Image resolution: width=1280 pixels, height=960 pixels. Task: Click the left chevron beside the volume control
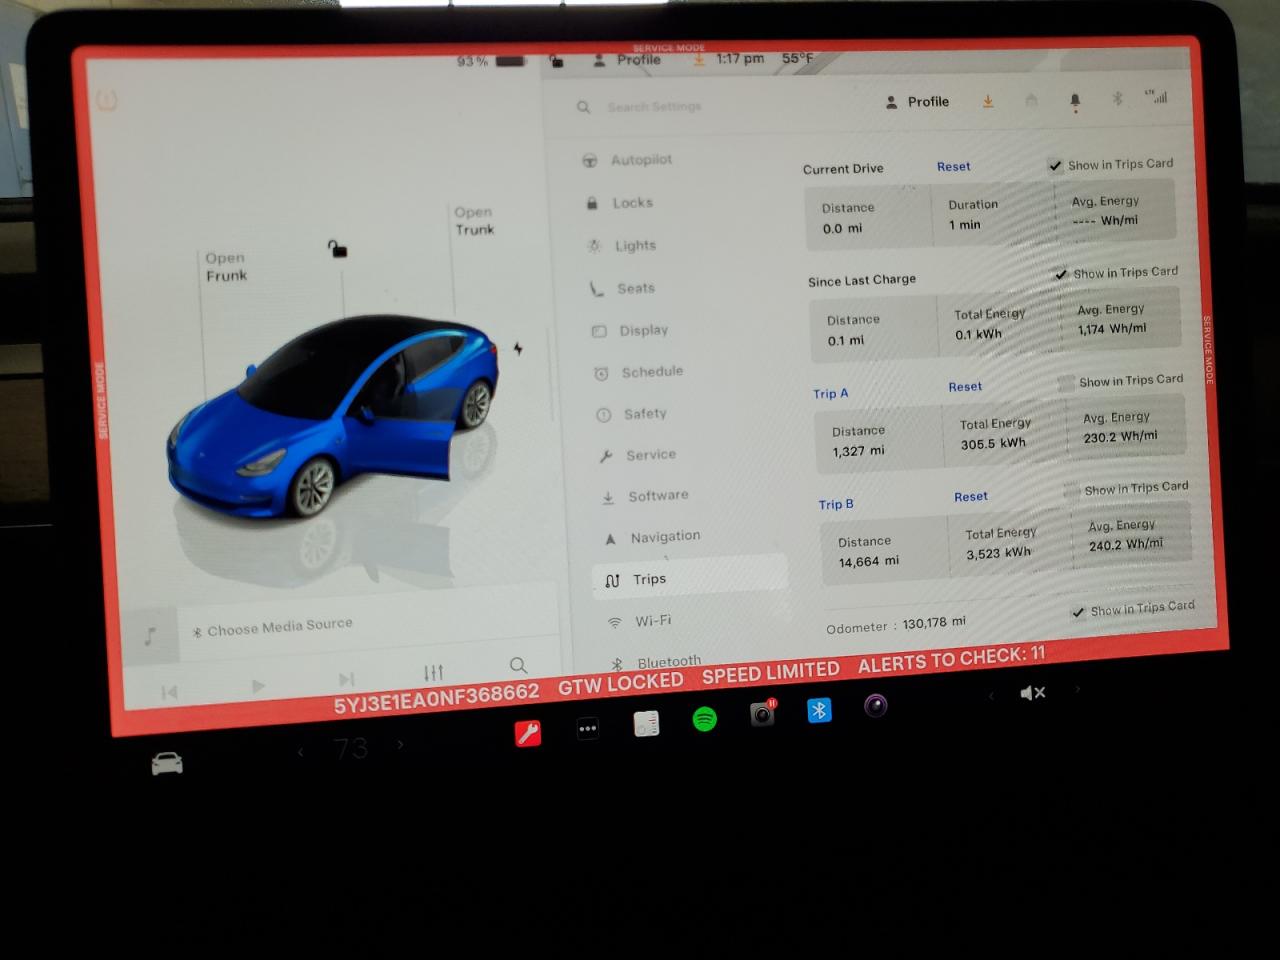991,692
